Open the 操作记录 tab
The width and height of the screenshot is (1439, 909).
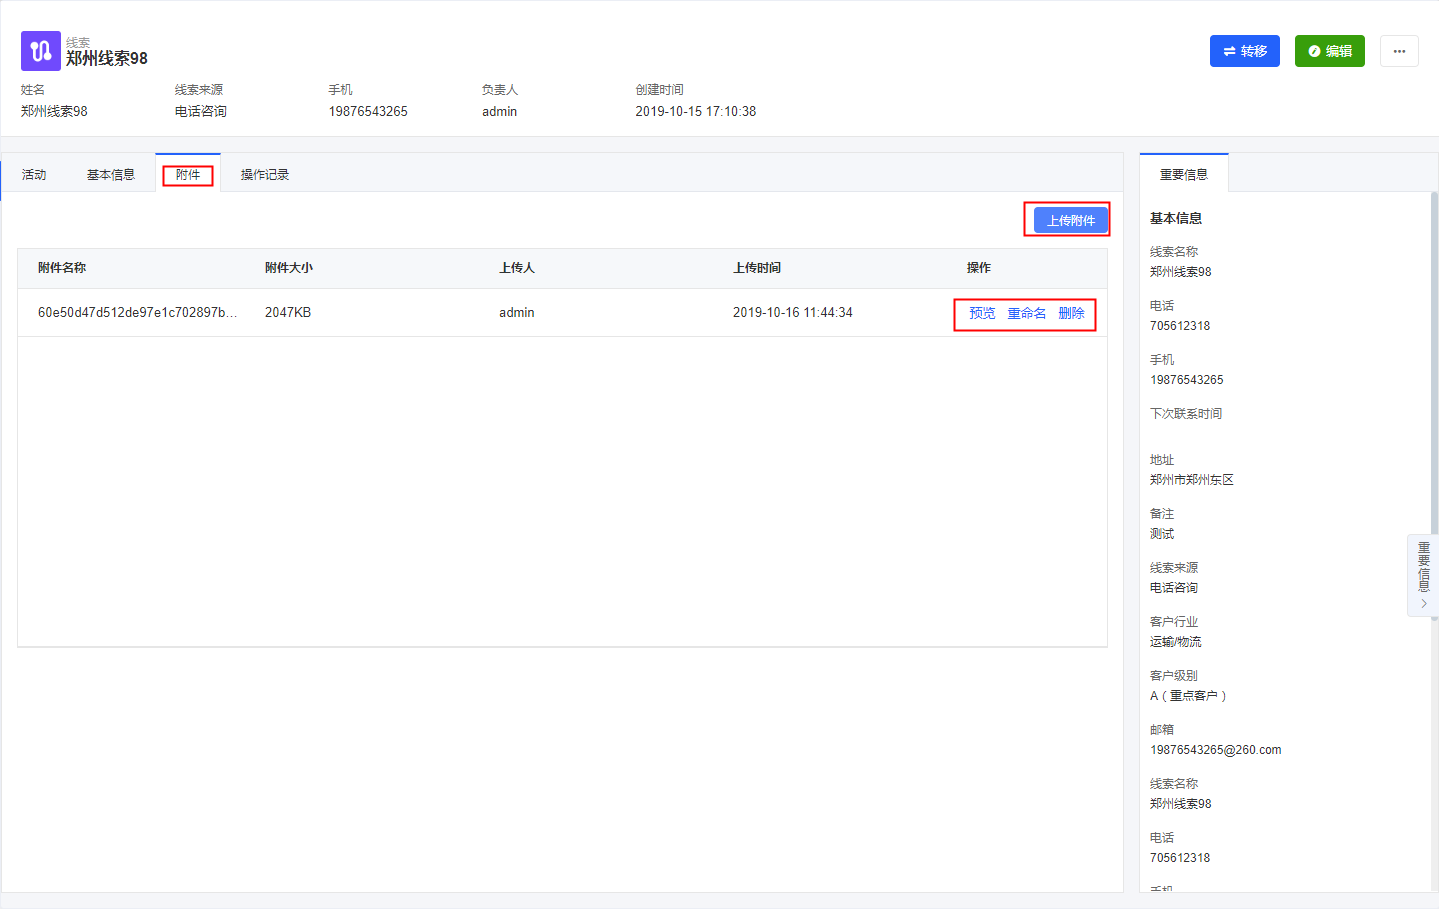[265, 175]
